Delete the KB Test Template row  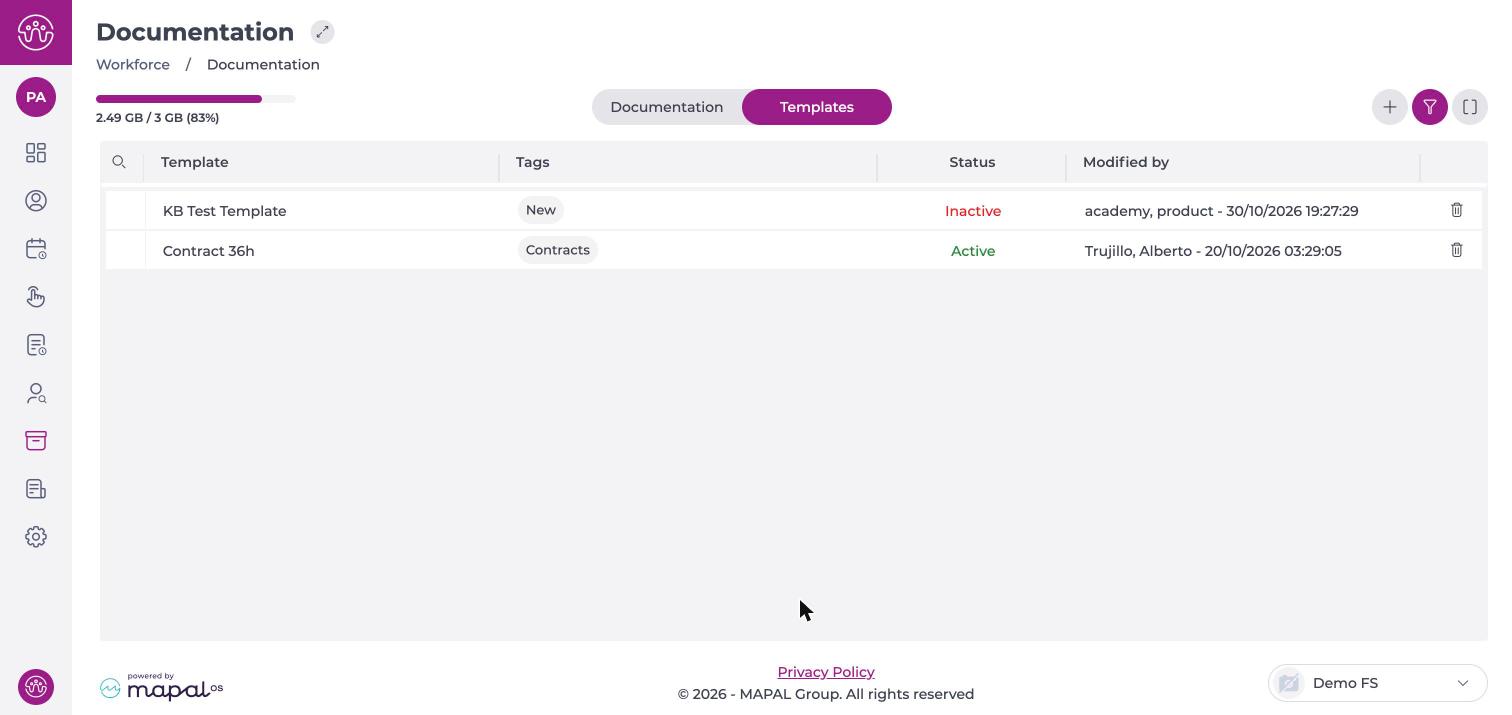coord(1457,210)
